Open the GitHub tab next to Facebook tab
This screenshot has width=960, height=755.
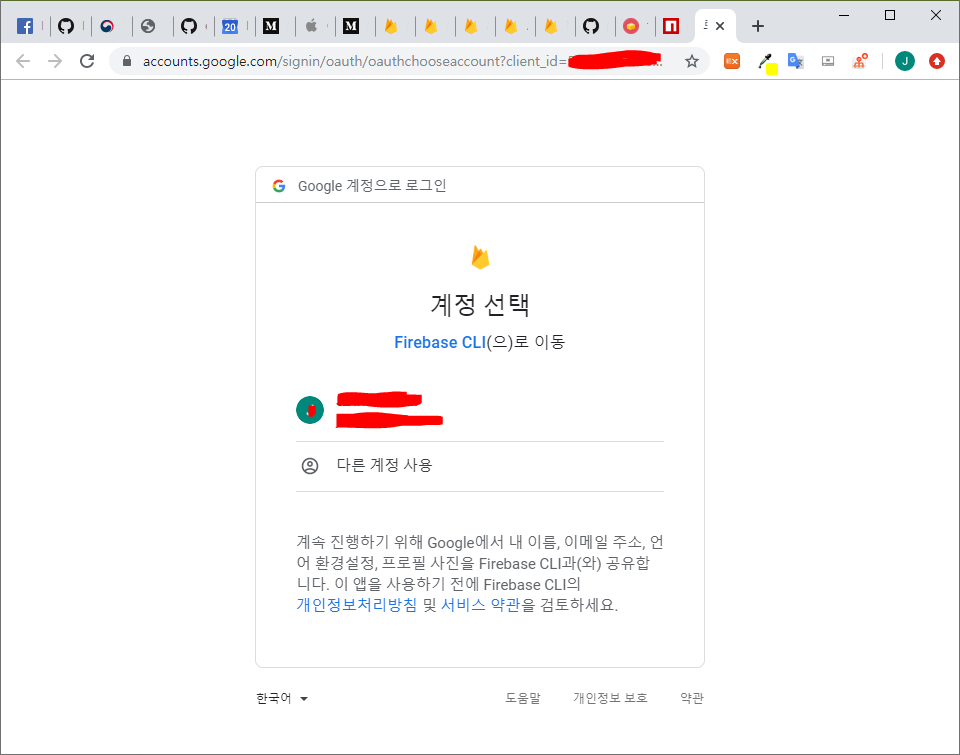[66, 26]
